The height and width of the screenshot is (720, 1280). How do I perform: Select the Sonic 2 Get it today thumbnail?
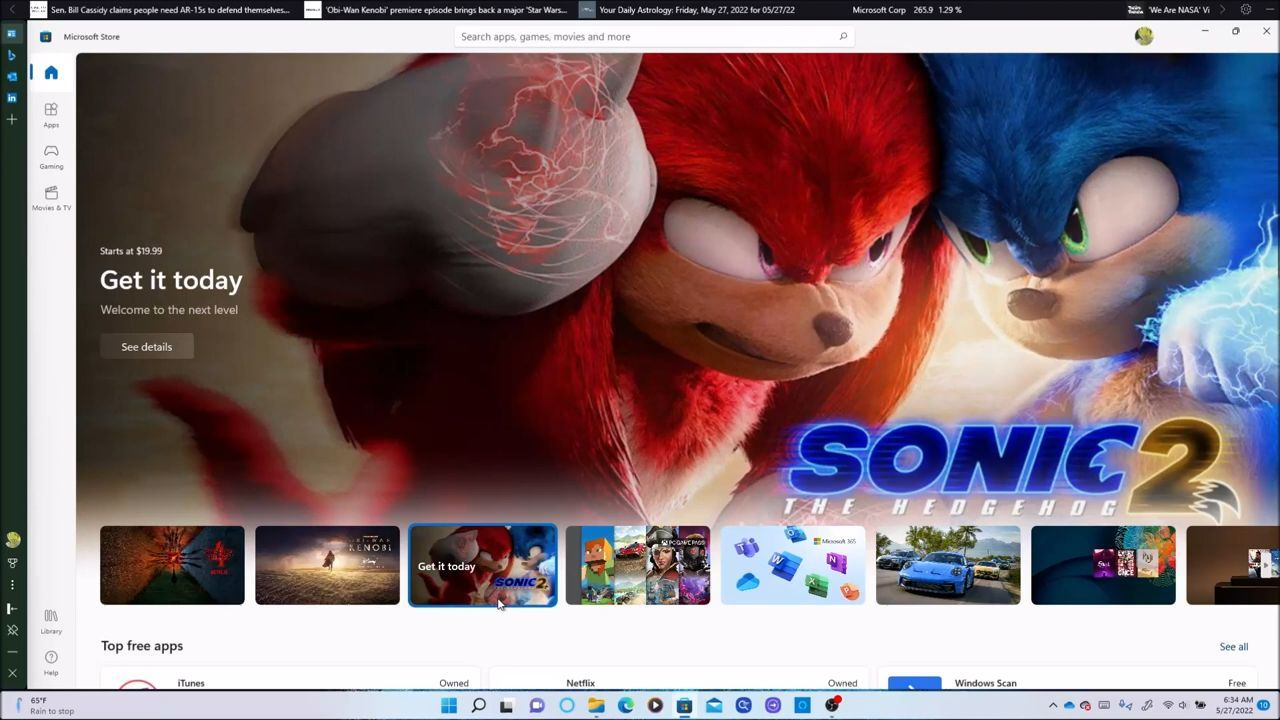click(482, 565)
